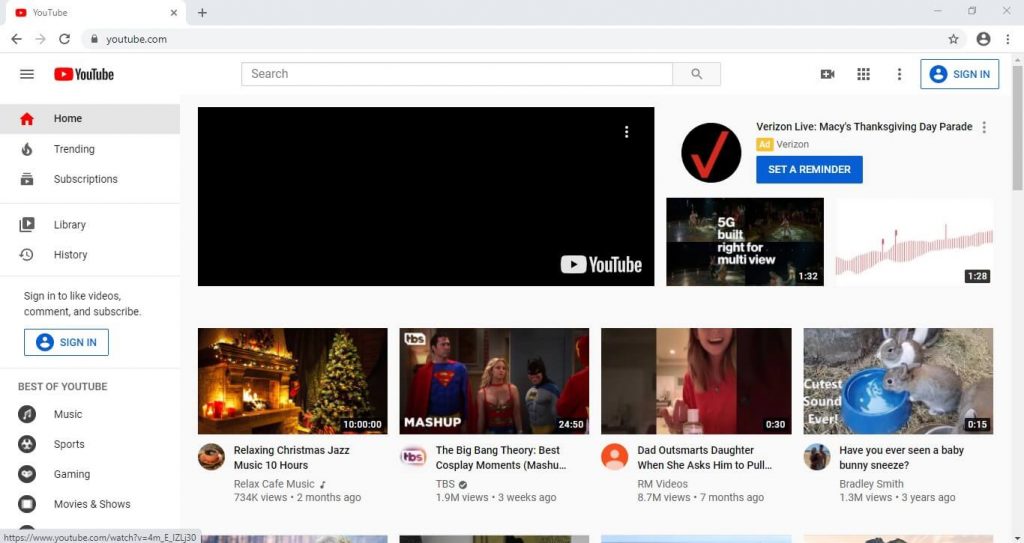
Task: Open Subscriptions in the sidebar
Action: click(90, 179)
